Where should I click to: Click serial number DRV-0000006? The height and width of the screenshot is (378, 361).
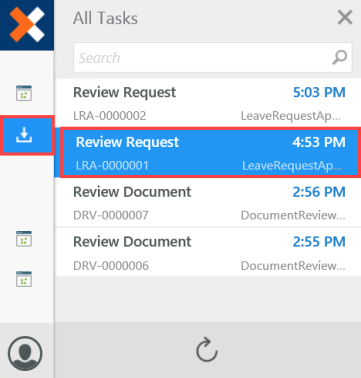click(111, 266)
